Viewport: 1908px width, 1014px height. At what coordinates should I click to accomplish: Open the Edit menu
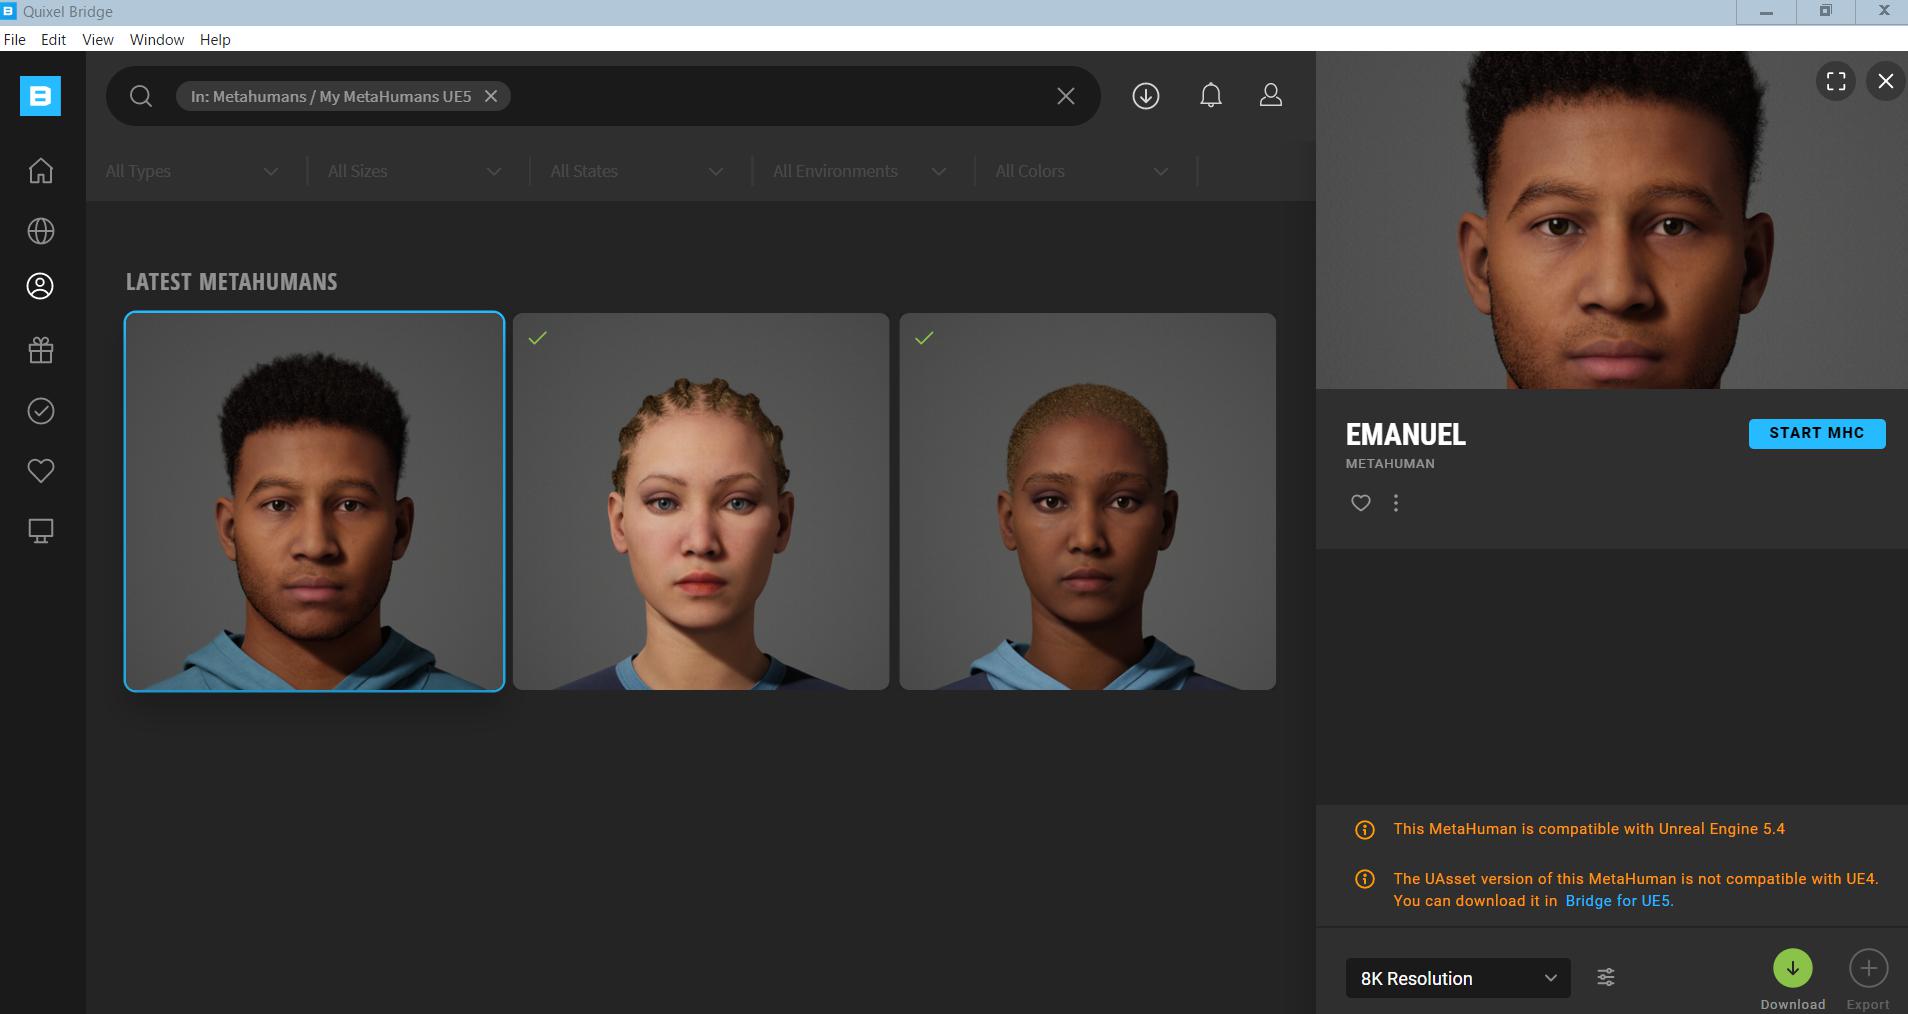coord(53,40)
